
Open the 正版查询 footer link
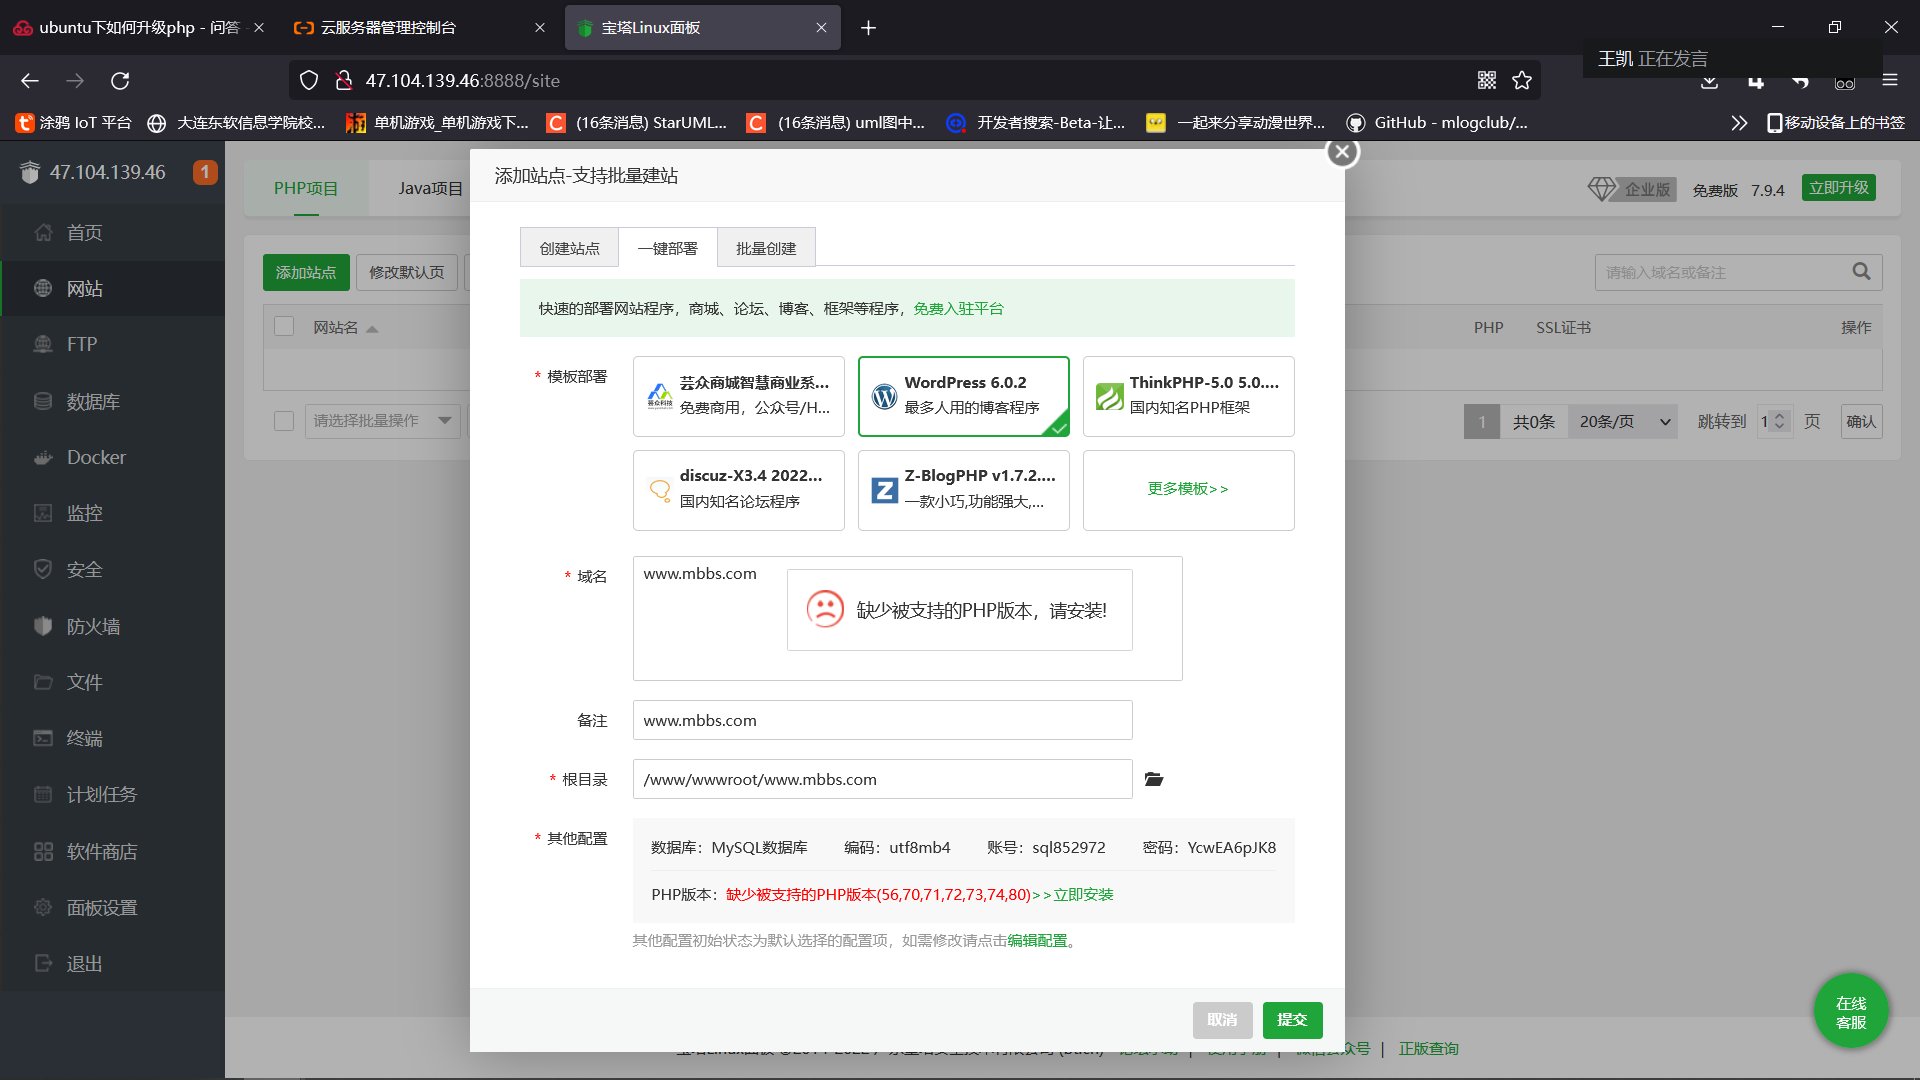pos(1428,1049)
